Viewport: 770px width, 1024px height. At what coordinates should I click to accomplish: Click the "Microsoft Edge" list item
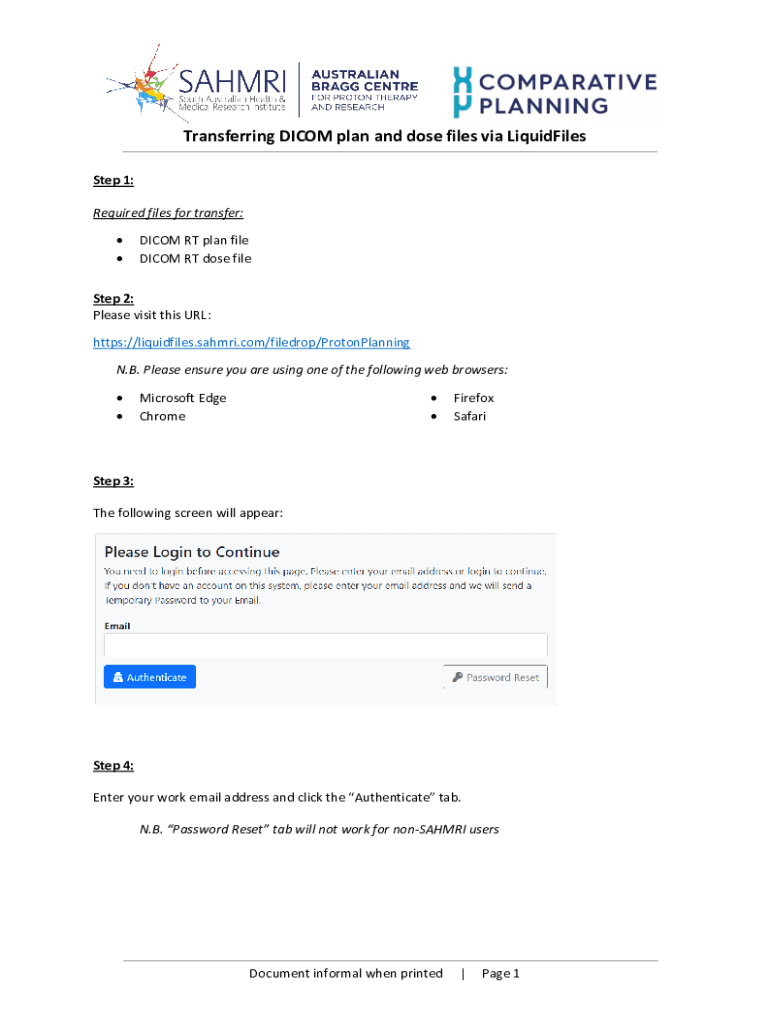click(183, 398)
